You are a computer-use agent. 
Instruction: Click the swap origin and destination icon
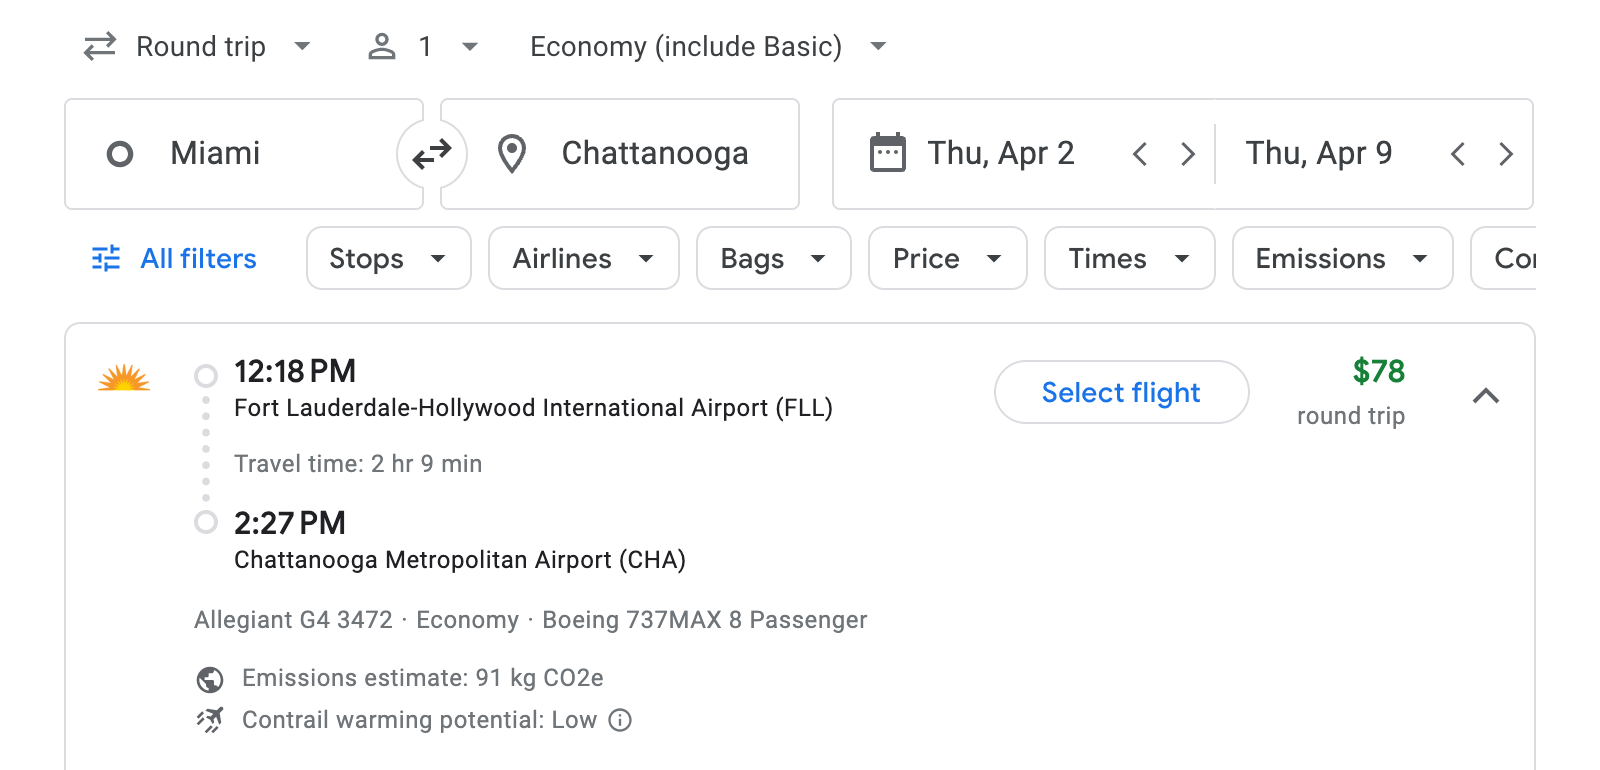coord(430,154)
